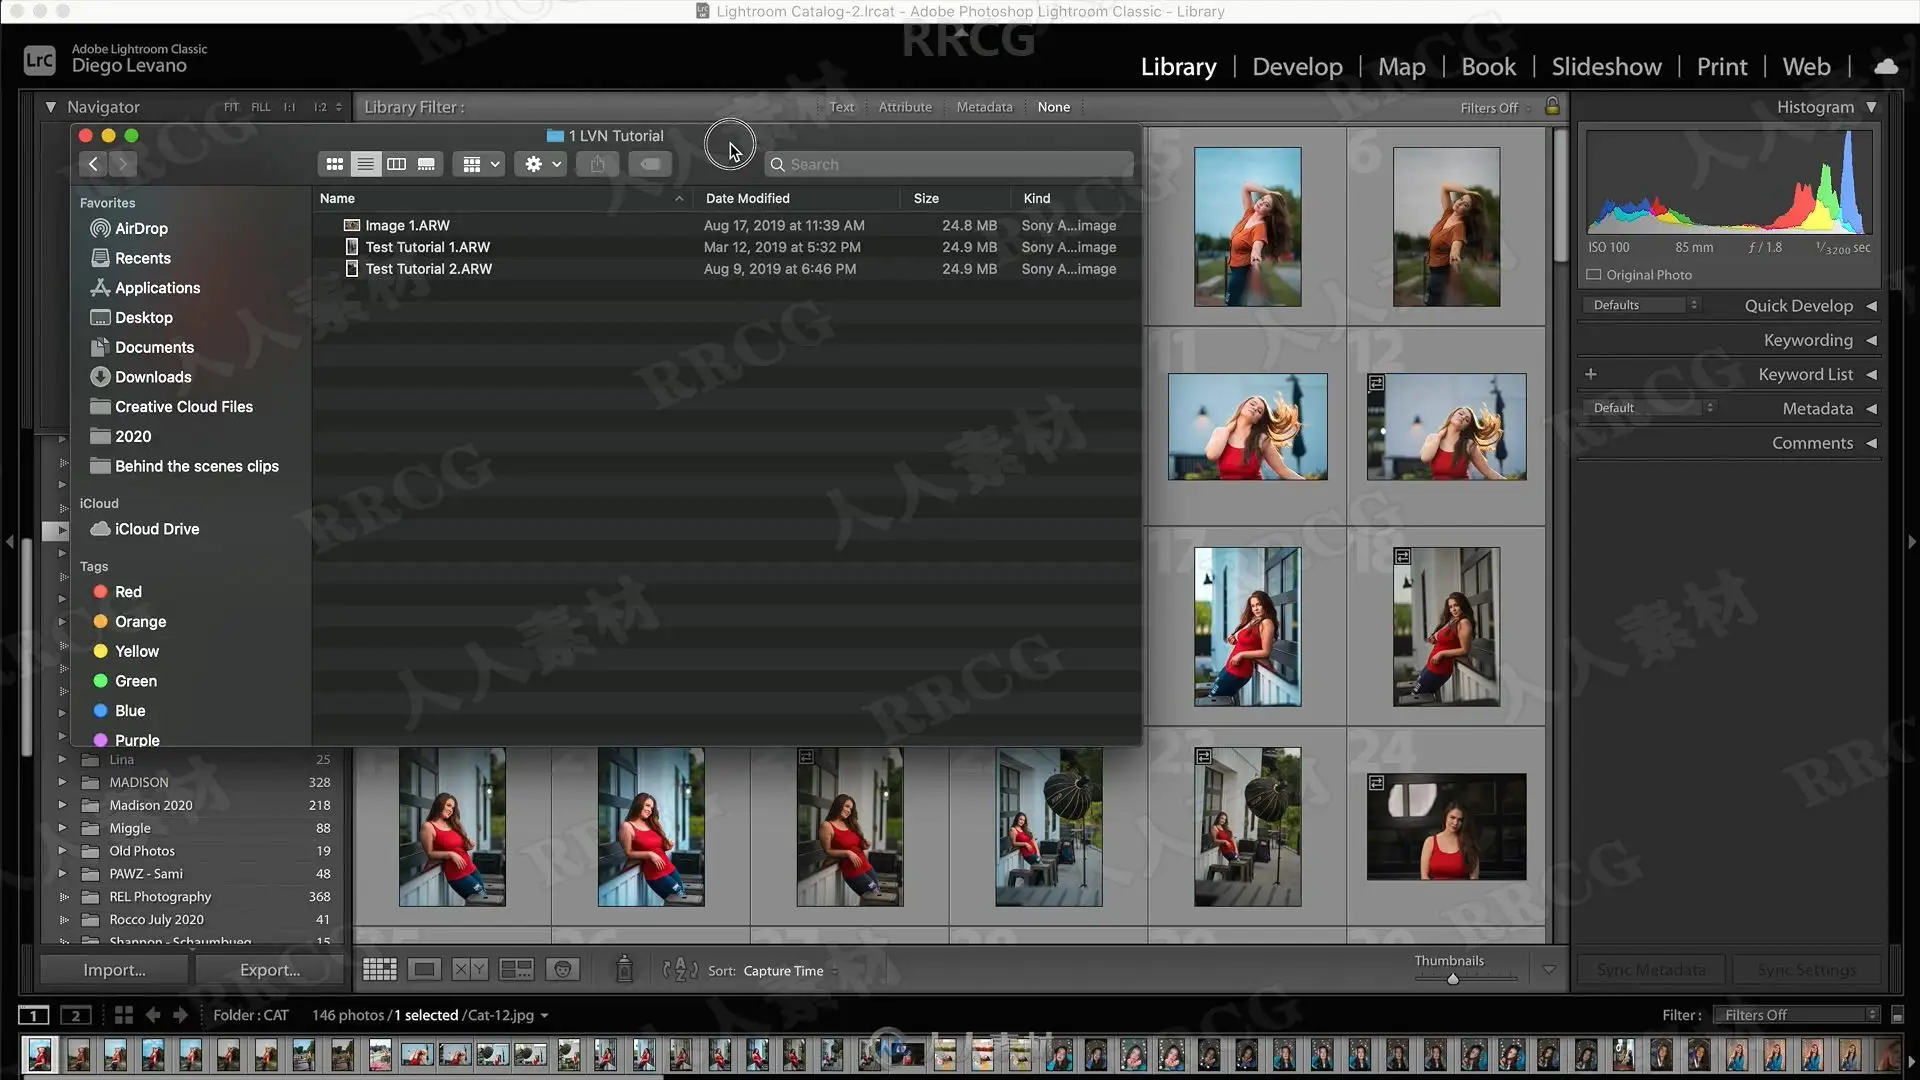The height and width of the screenshot is (1080, 1920).
Task: Switch to Grid view in toolbar
Action: pyautogui.click(x=379, y=969)
